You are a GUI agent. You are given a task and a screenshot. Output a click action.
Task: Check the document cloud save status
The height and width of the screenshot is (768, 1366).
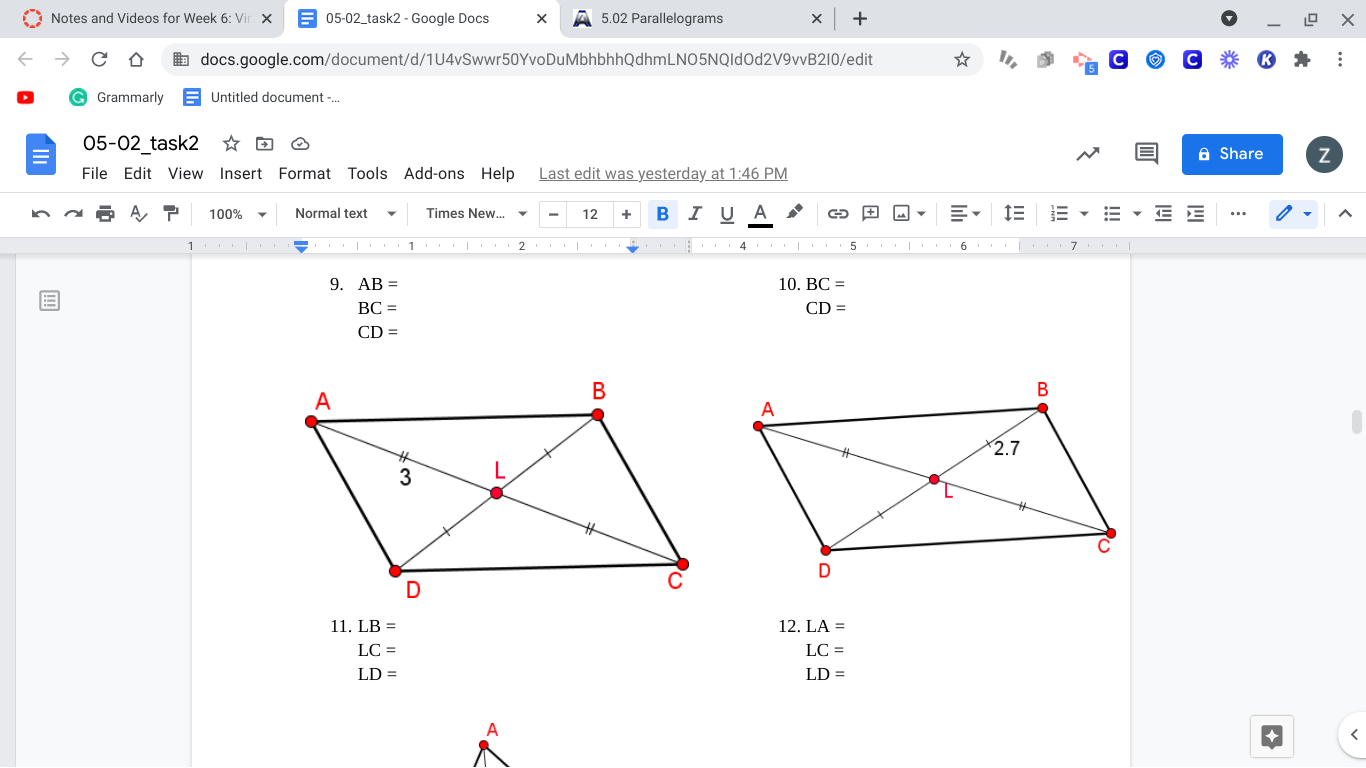pos(299,143)
